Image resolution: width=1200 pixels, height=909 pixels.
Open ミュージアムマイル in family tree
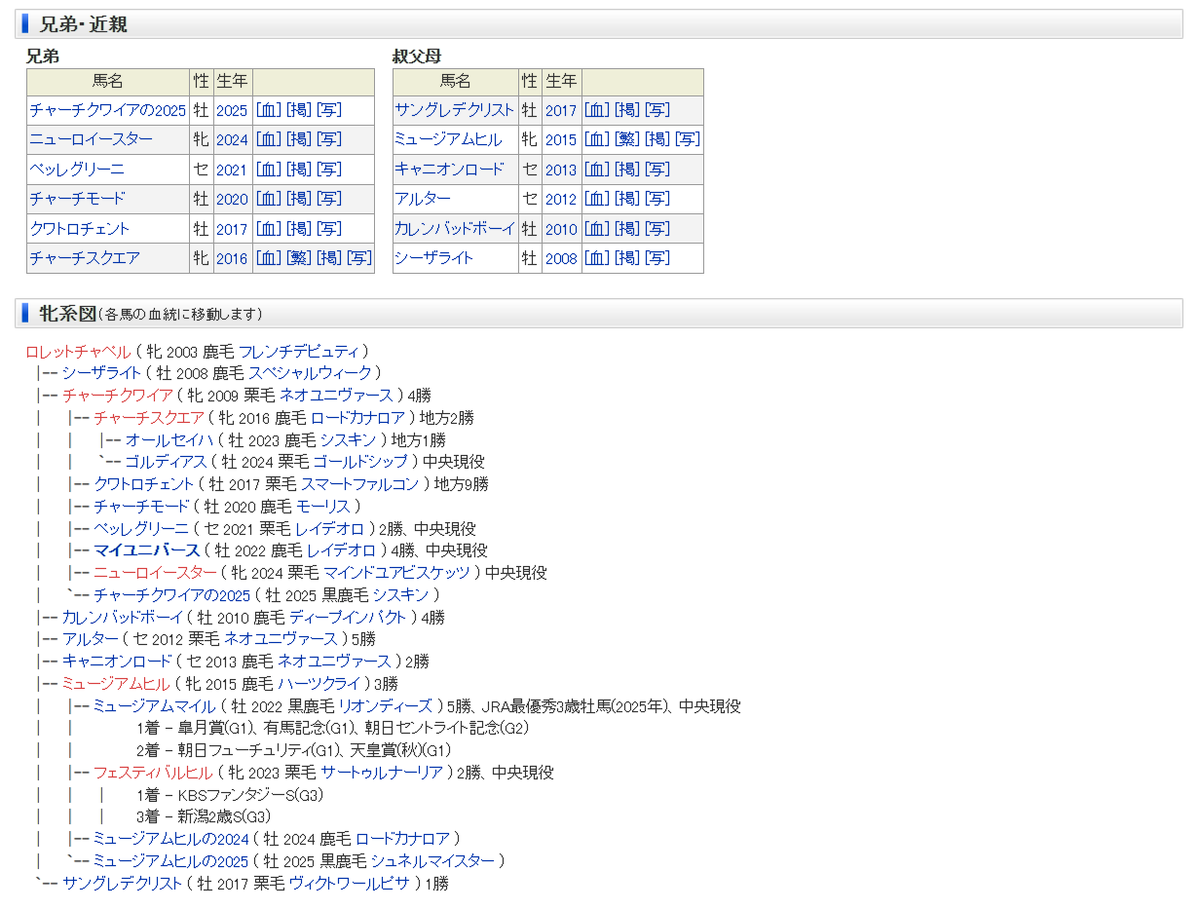click(154, 705)
